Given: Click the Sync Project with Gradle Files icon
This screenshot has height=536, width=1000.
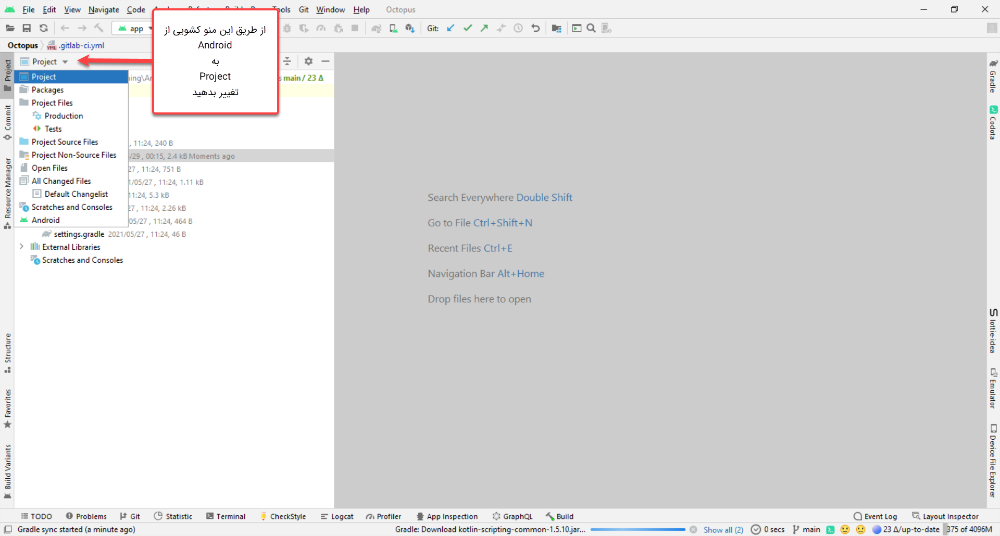Looking at the screenshot, I should pyautogui.click(x=376, y=28).
